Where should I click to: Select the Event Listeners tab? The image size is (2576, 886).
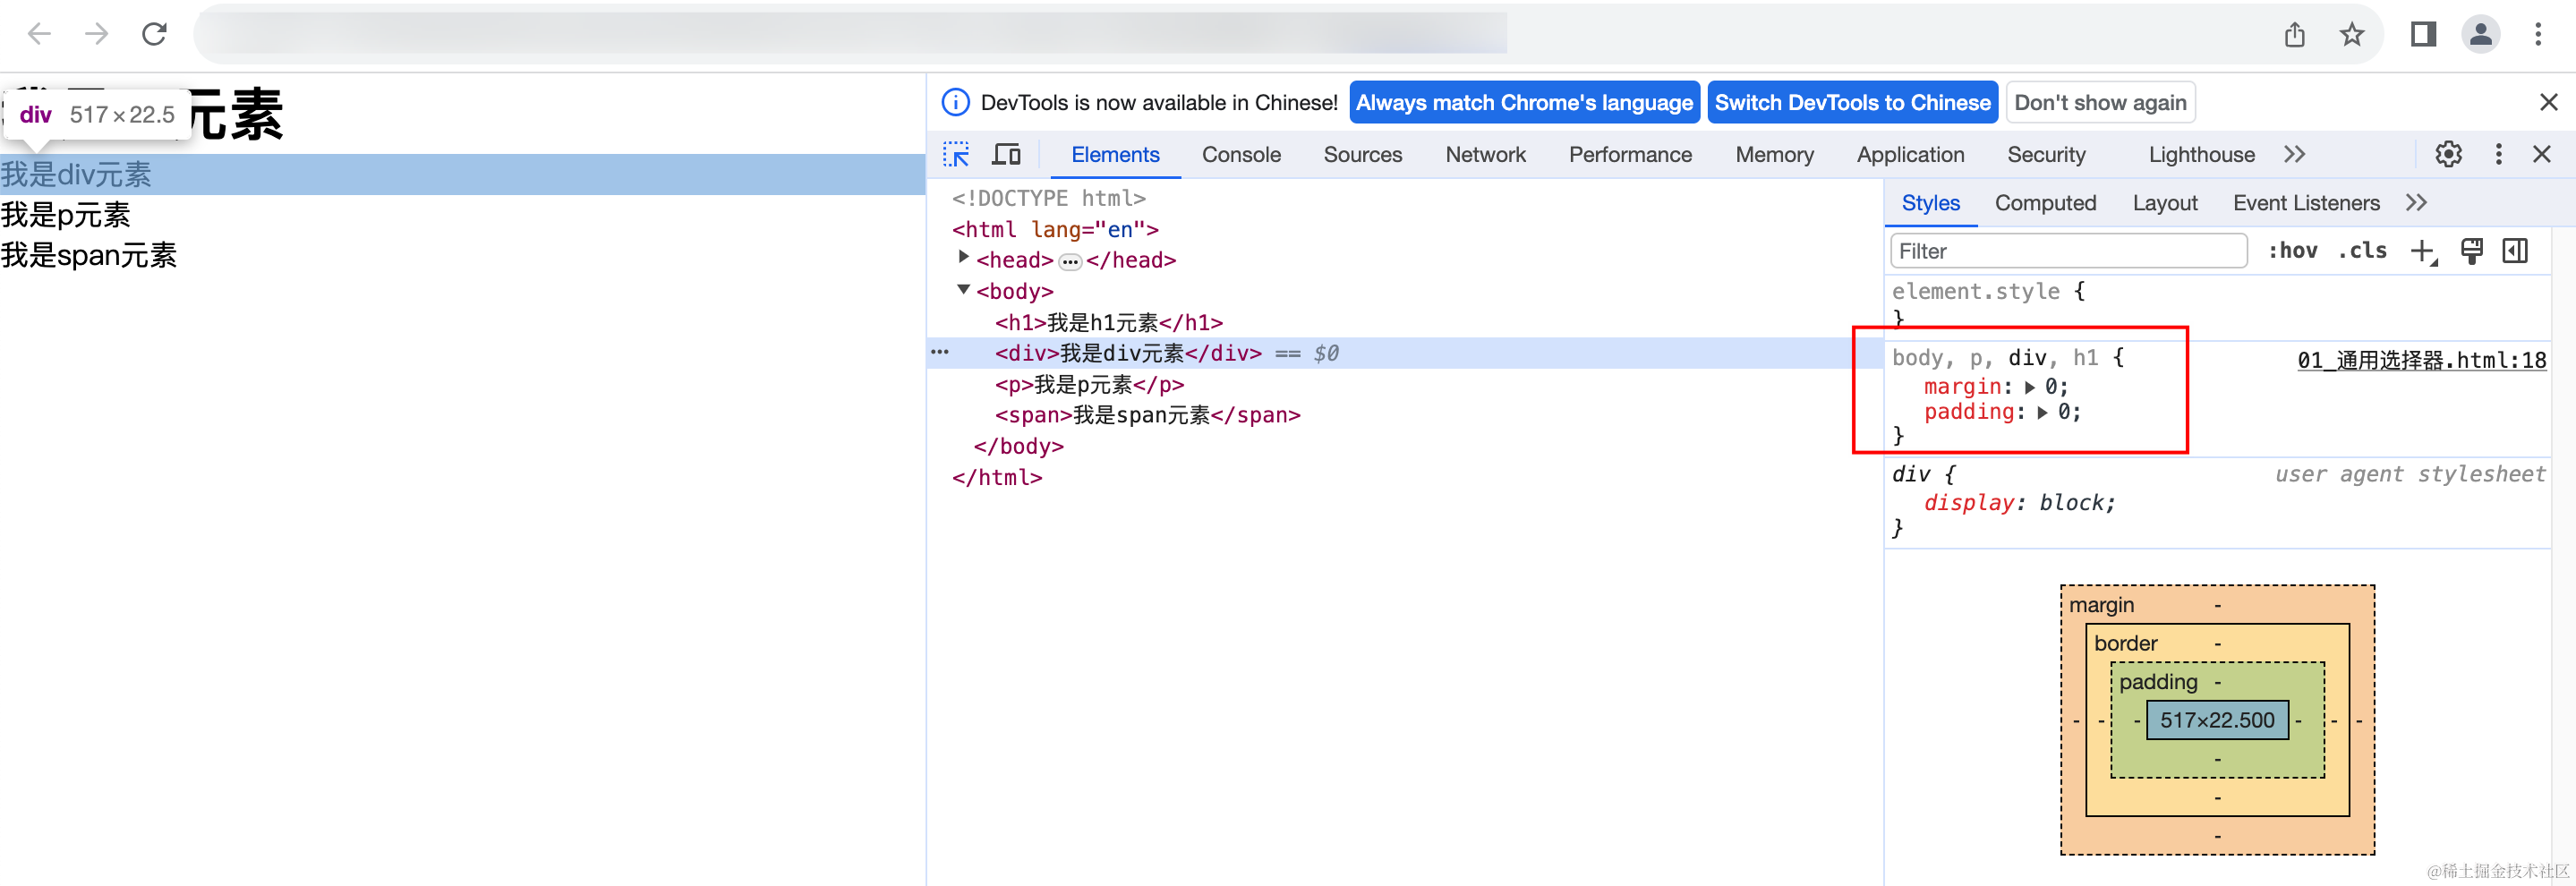pyautogui.click(x=2305, y=203)
